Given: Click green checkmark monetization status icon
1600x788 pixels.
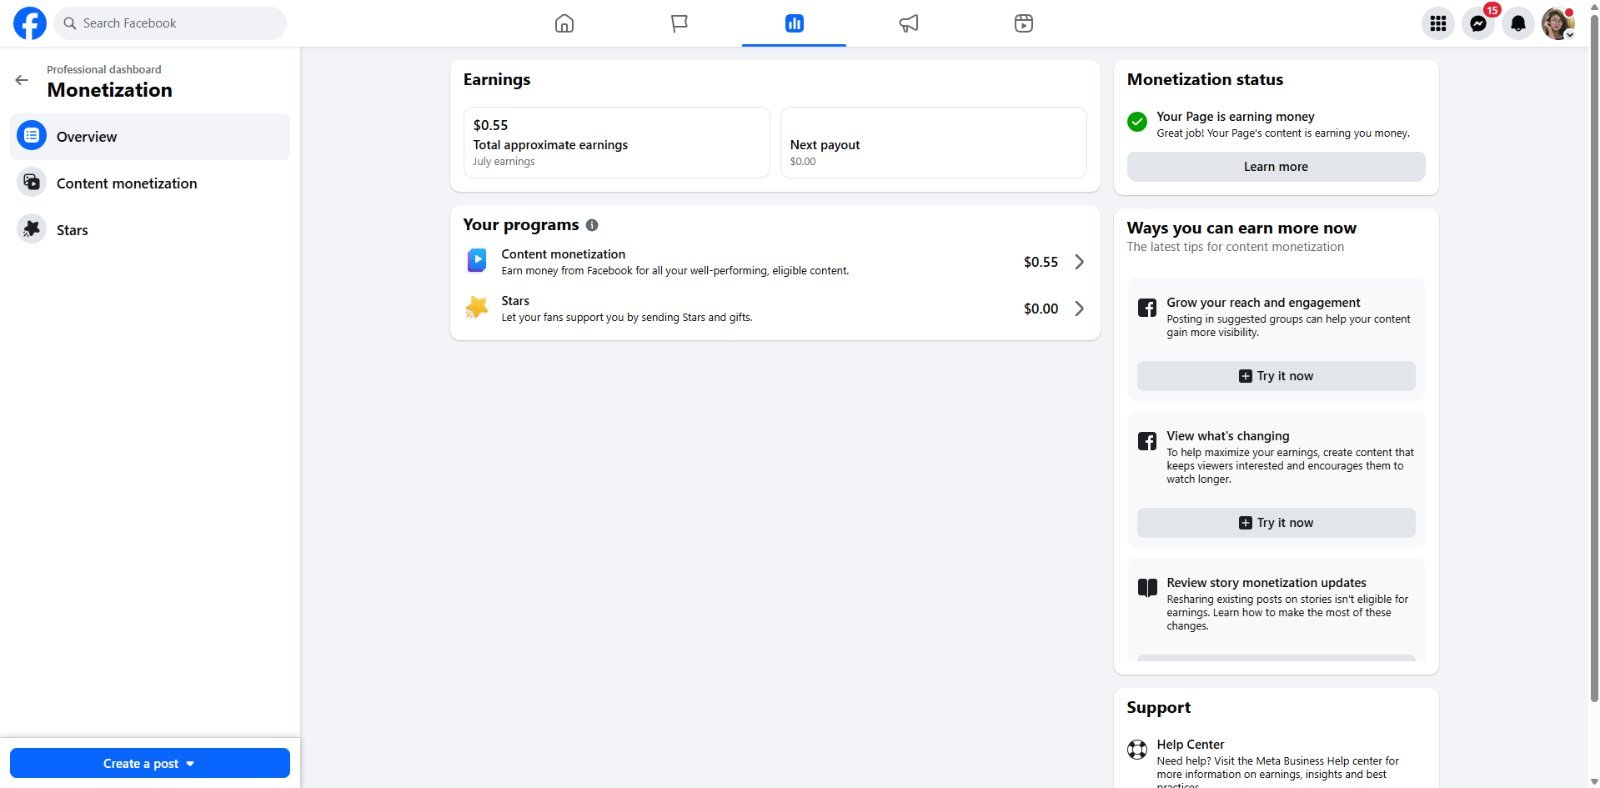Looking at the screenshot, I should 1137,122.
